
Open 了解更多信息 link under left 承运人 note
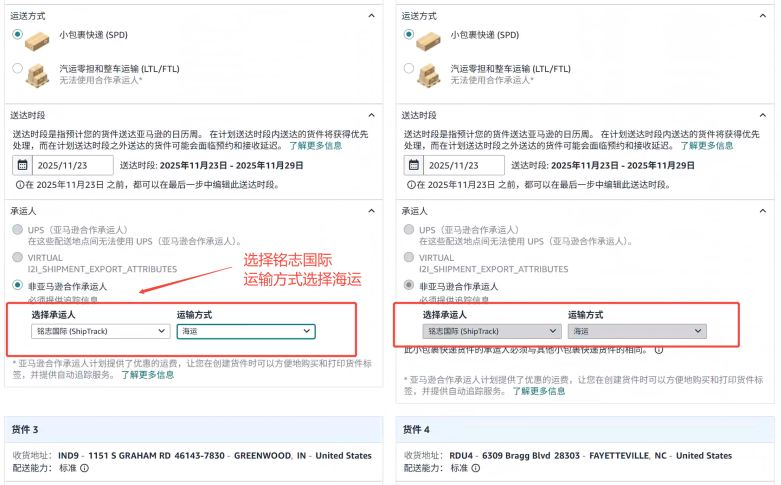point(148,375)
